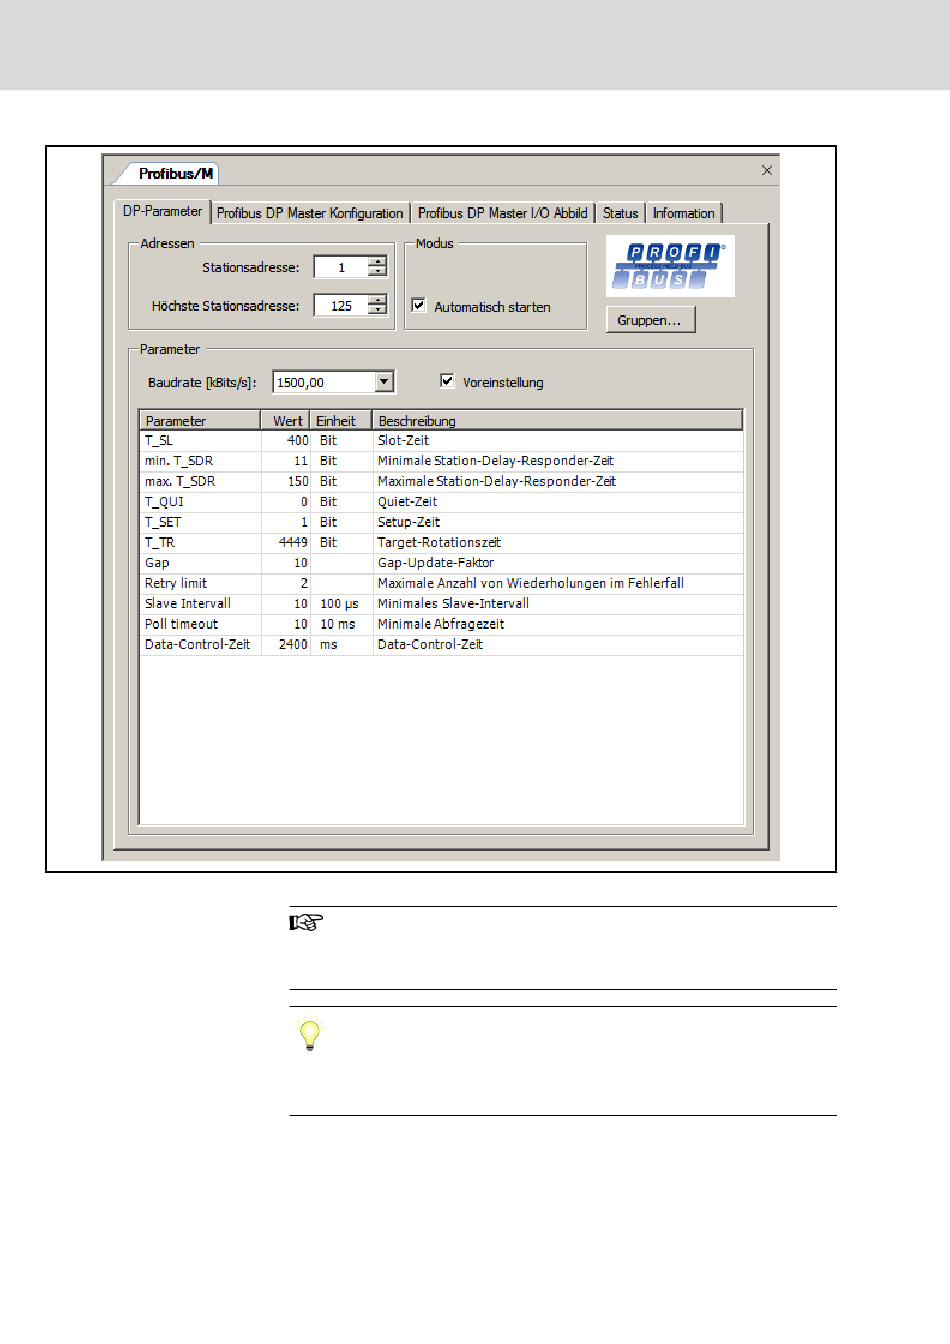This screenshot has height=1344, width=950.
Task: Click the 10 ms unit cell
Action: [341, 624]
